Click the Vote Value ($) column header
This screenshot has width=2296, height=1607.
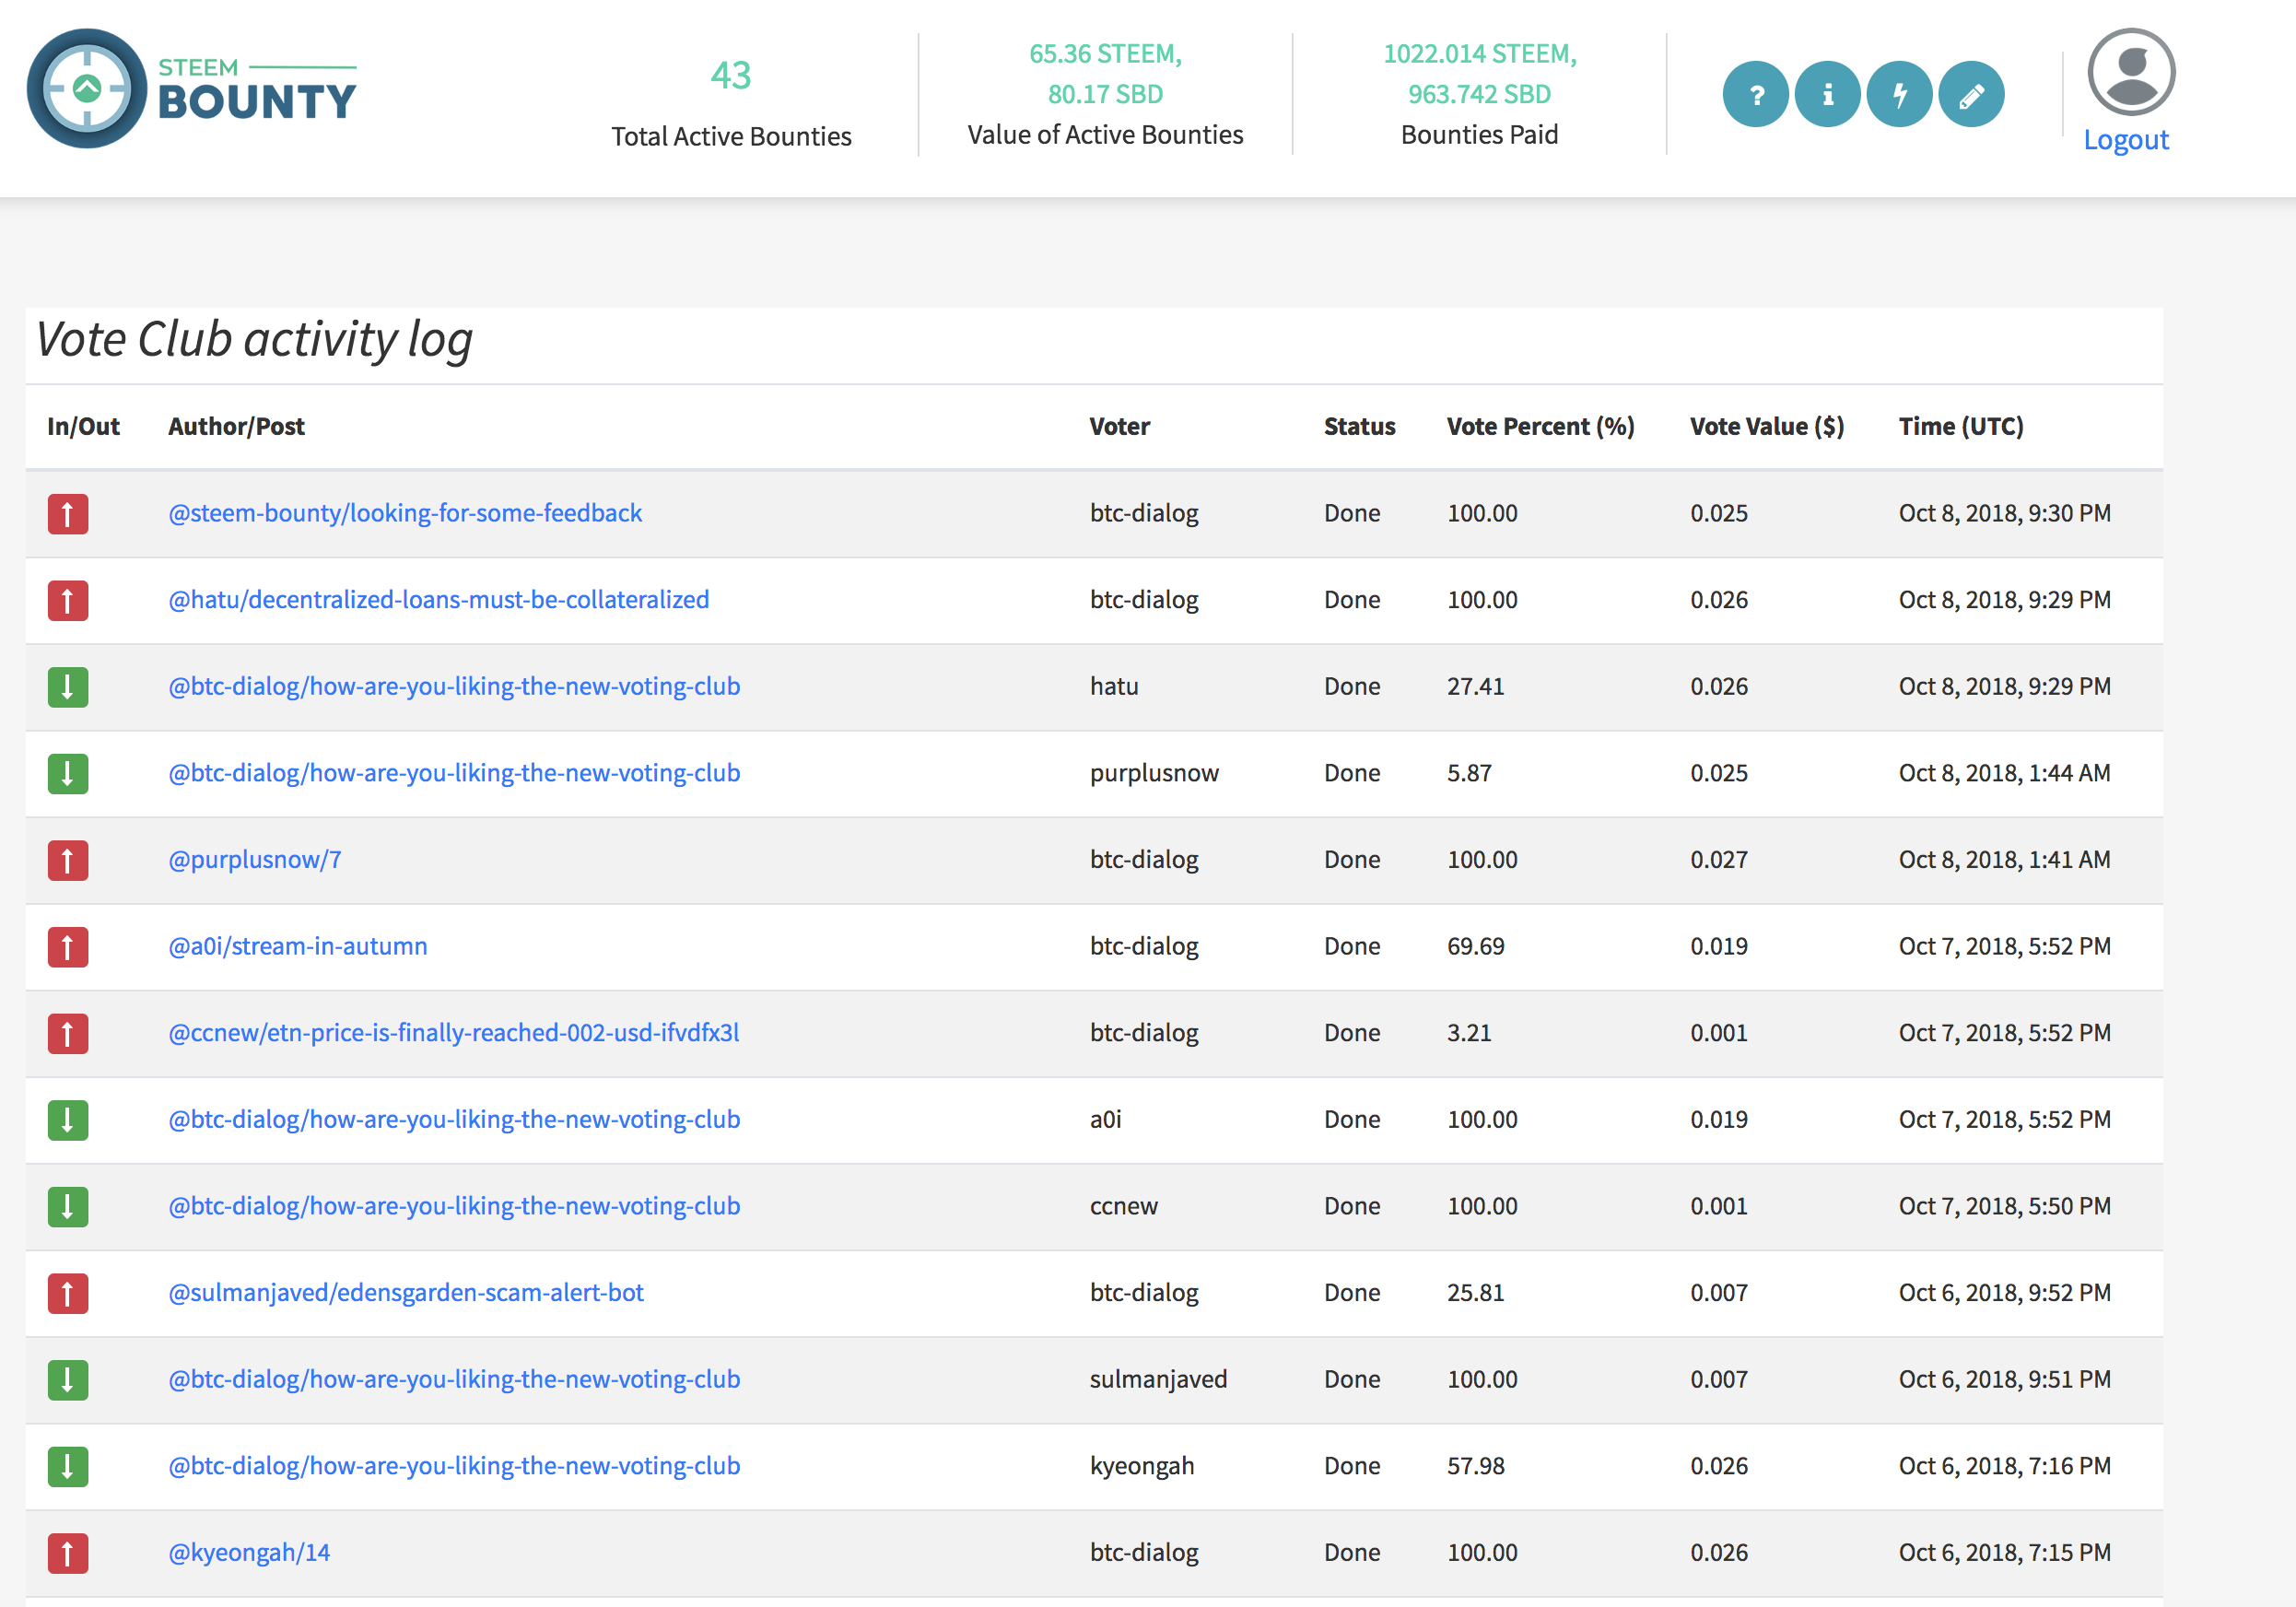click(x=1767, y=427)
